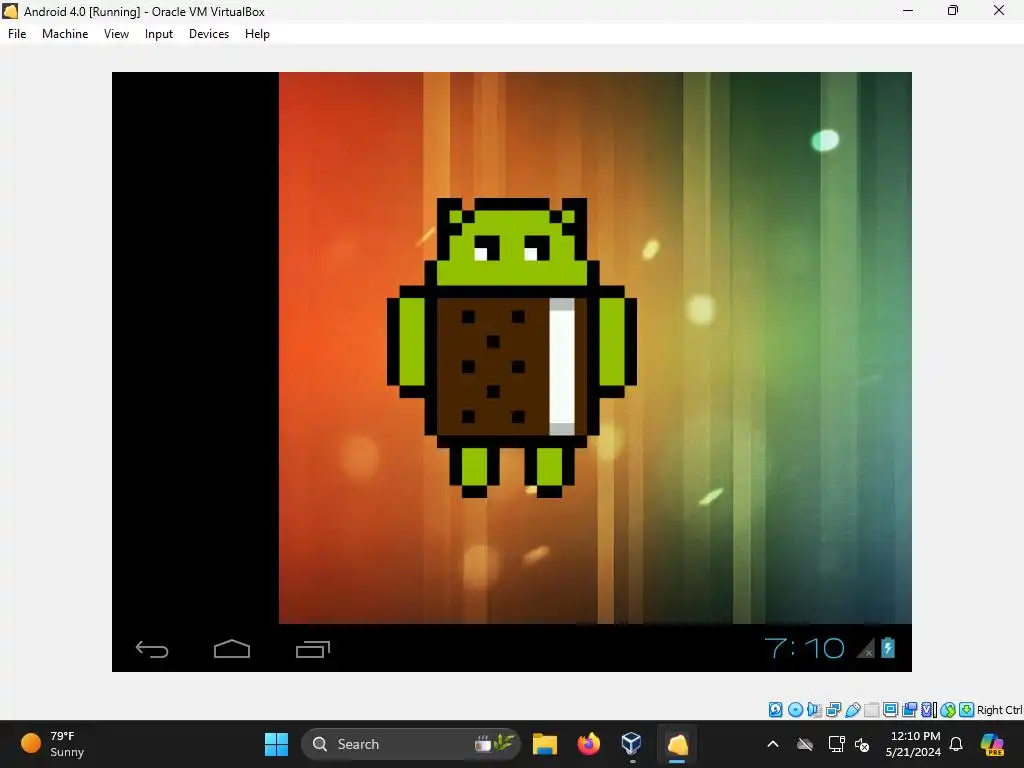The width and height of the screenshot is (1024, 768).
Task: Tap the Android recent apps button
Action: [x=313, y=648]
